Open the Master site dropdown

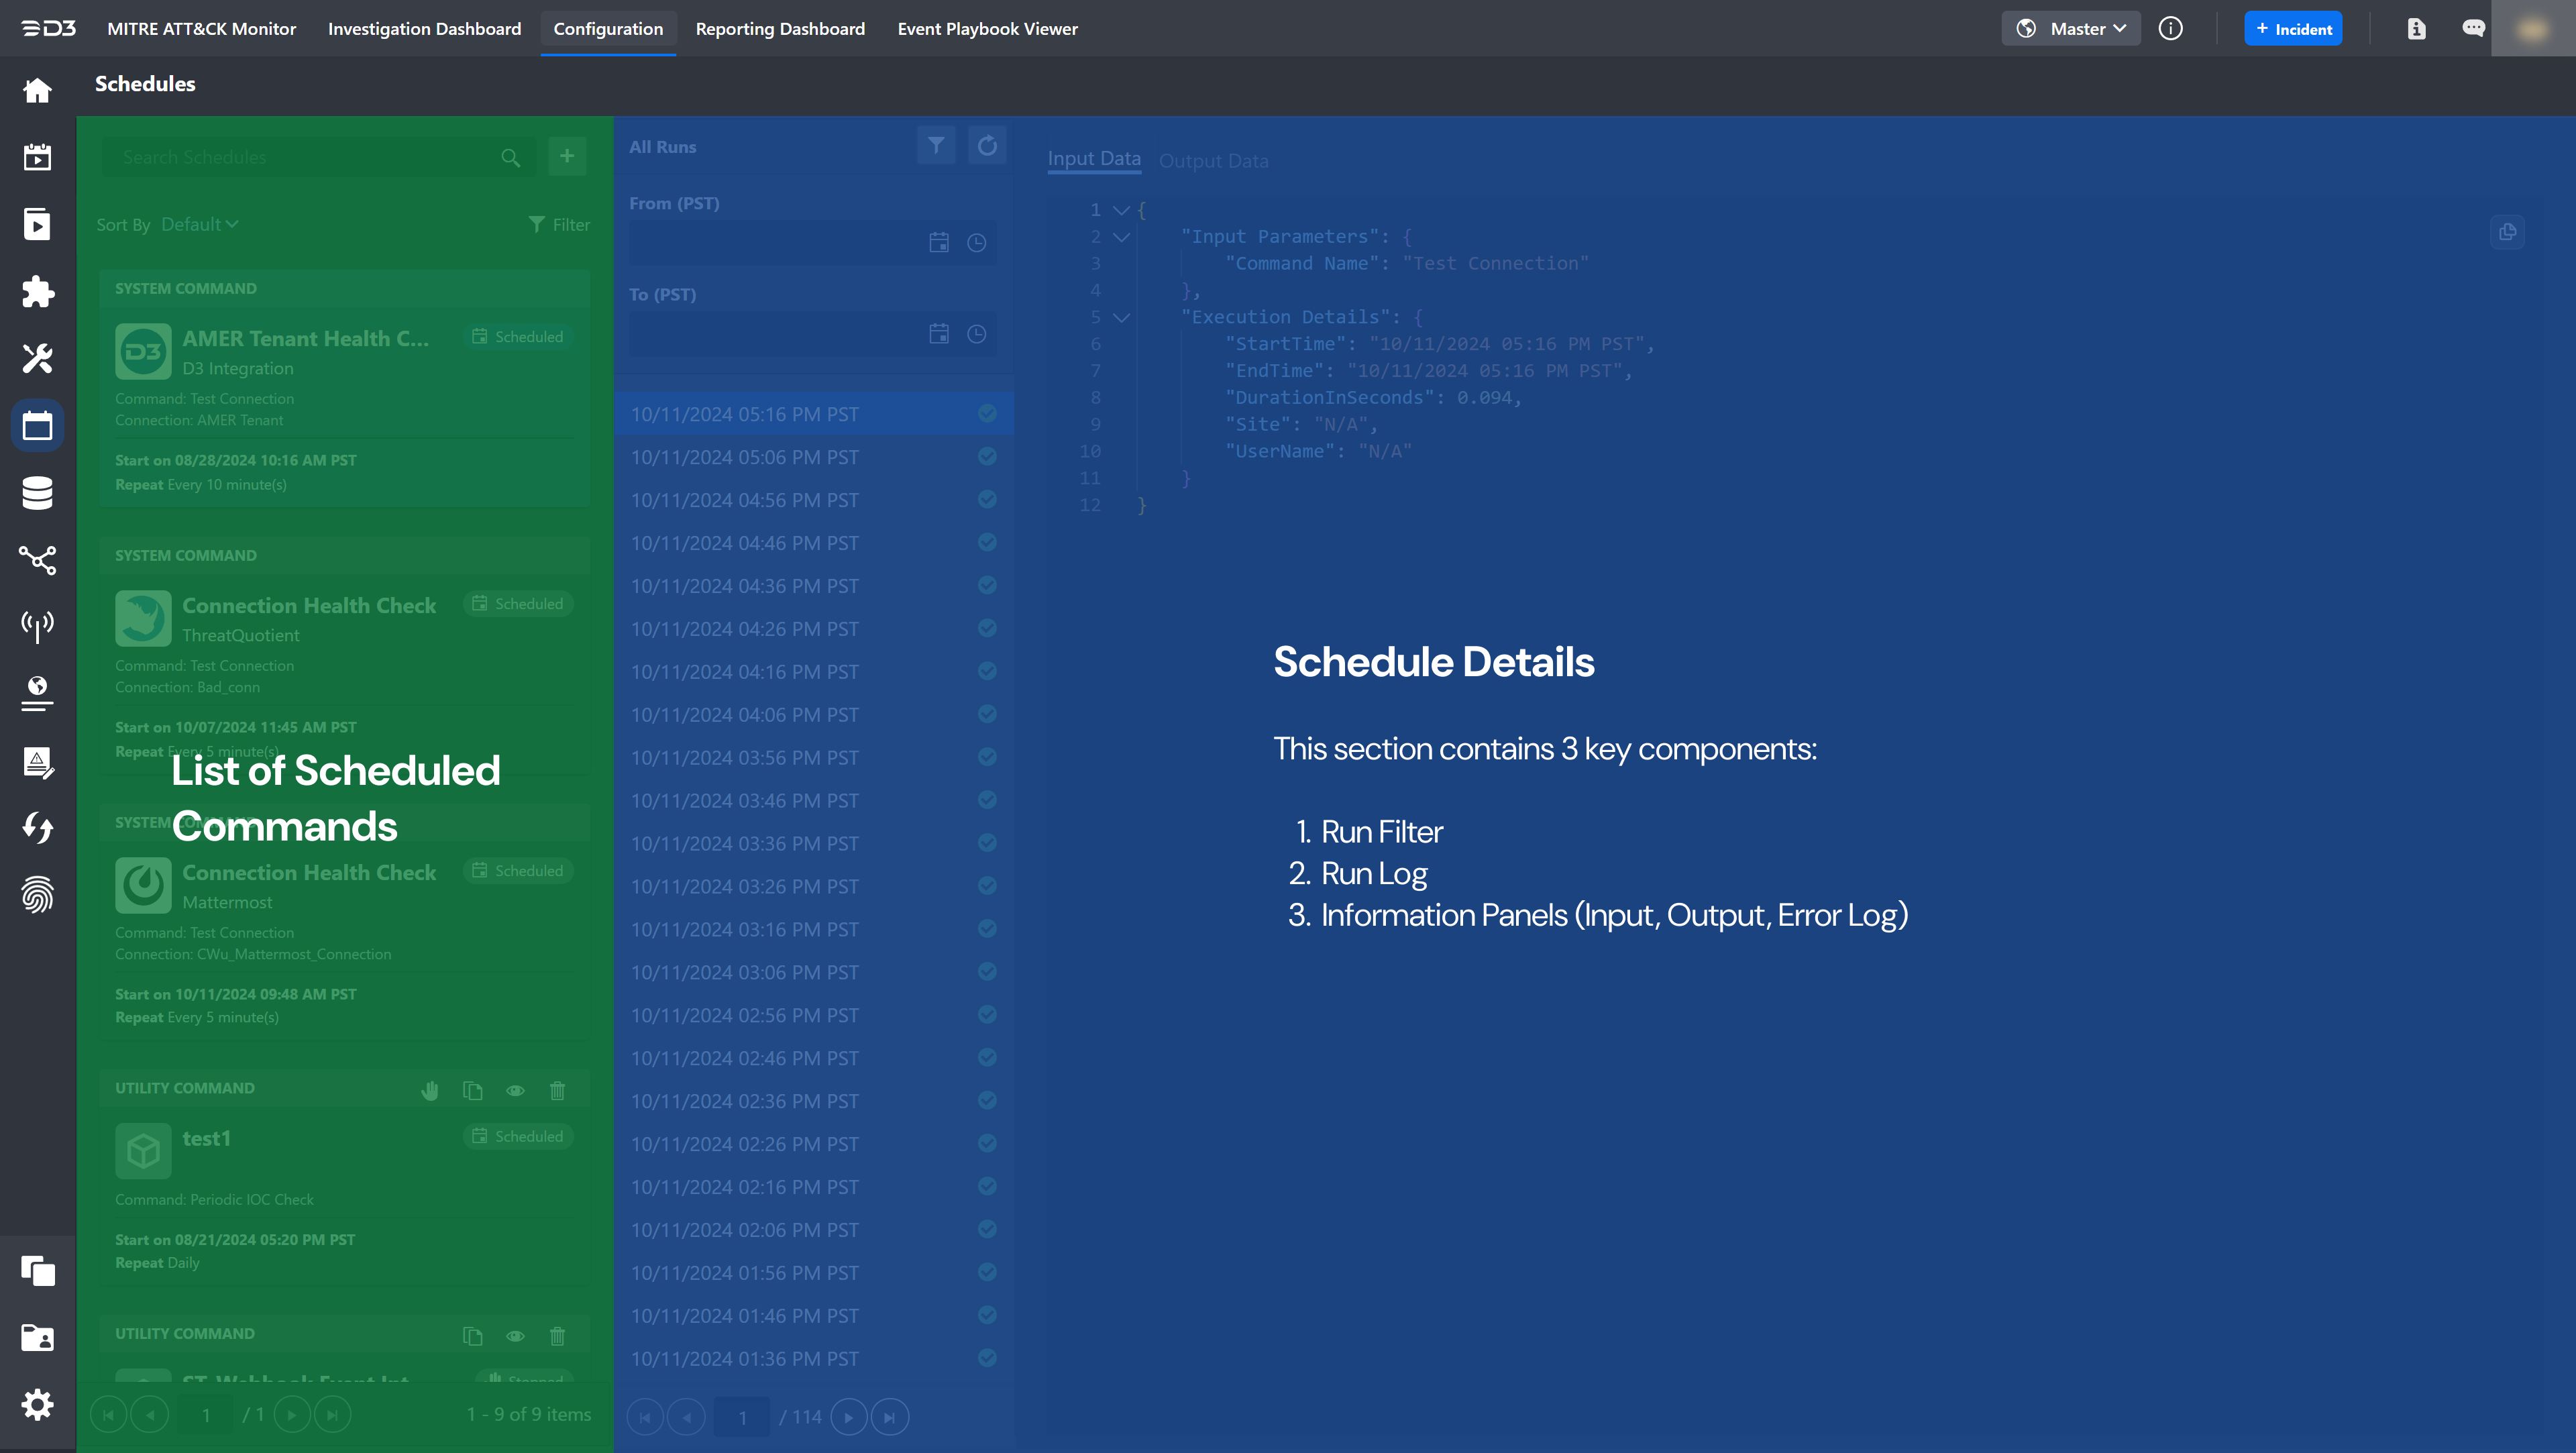point(2071,29)
